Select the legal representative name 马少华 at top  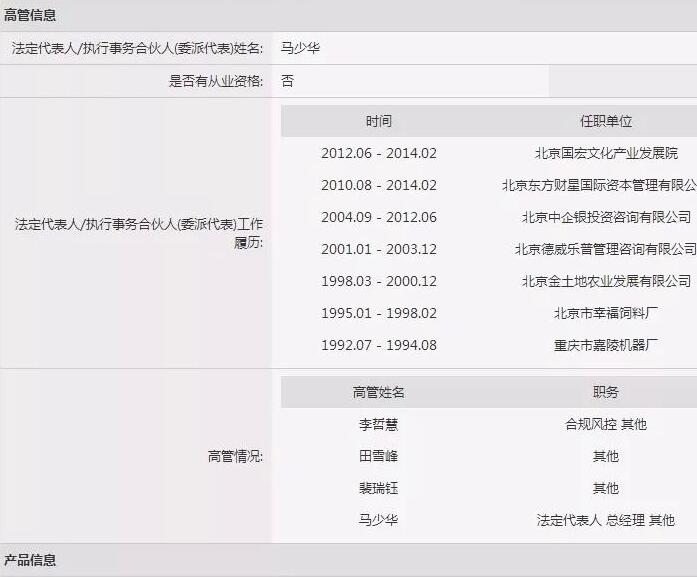point(301,48)
